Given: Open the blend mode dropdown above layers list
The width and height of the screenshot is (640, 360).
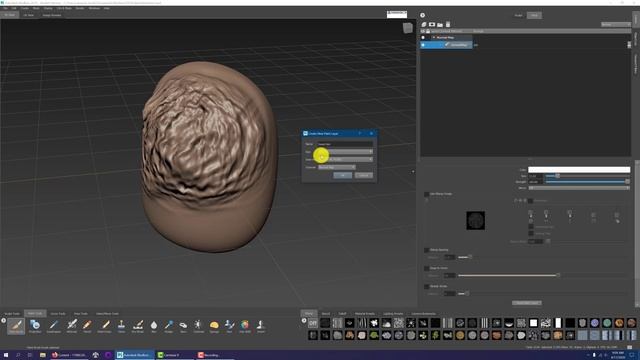Looking at the screenshot, I should (616, 24).
